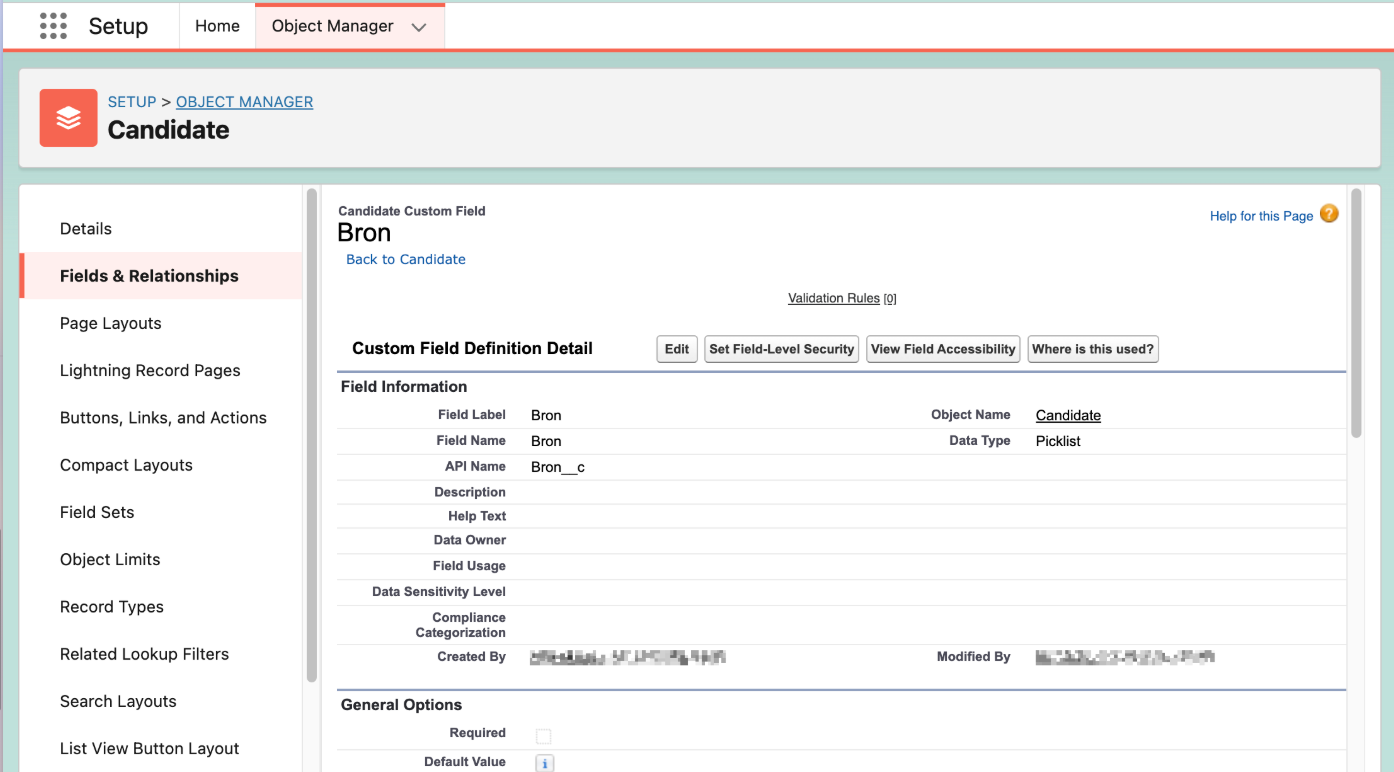This screenshot has height=772, width=1394.
Task: Click the Bron__c API name value
Action: pos(558,467)
